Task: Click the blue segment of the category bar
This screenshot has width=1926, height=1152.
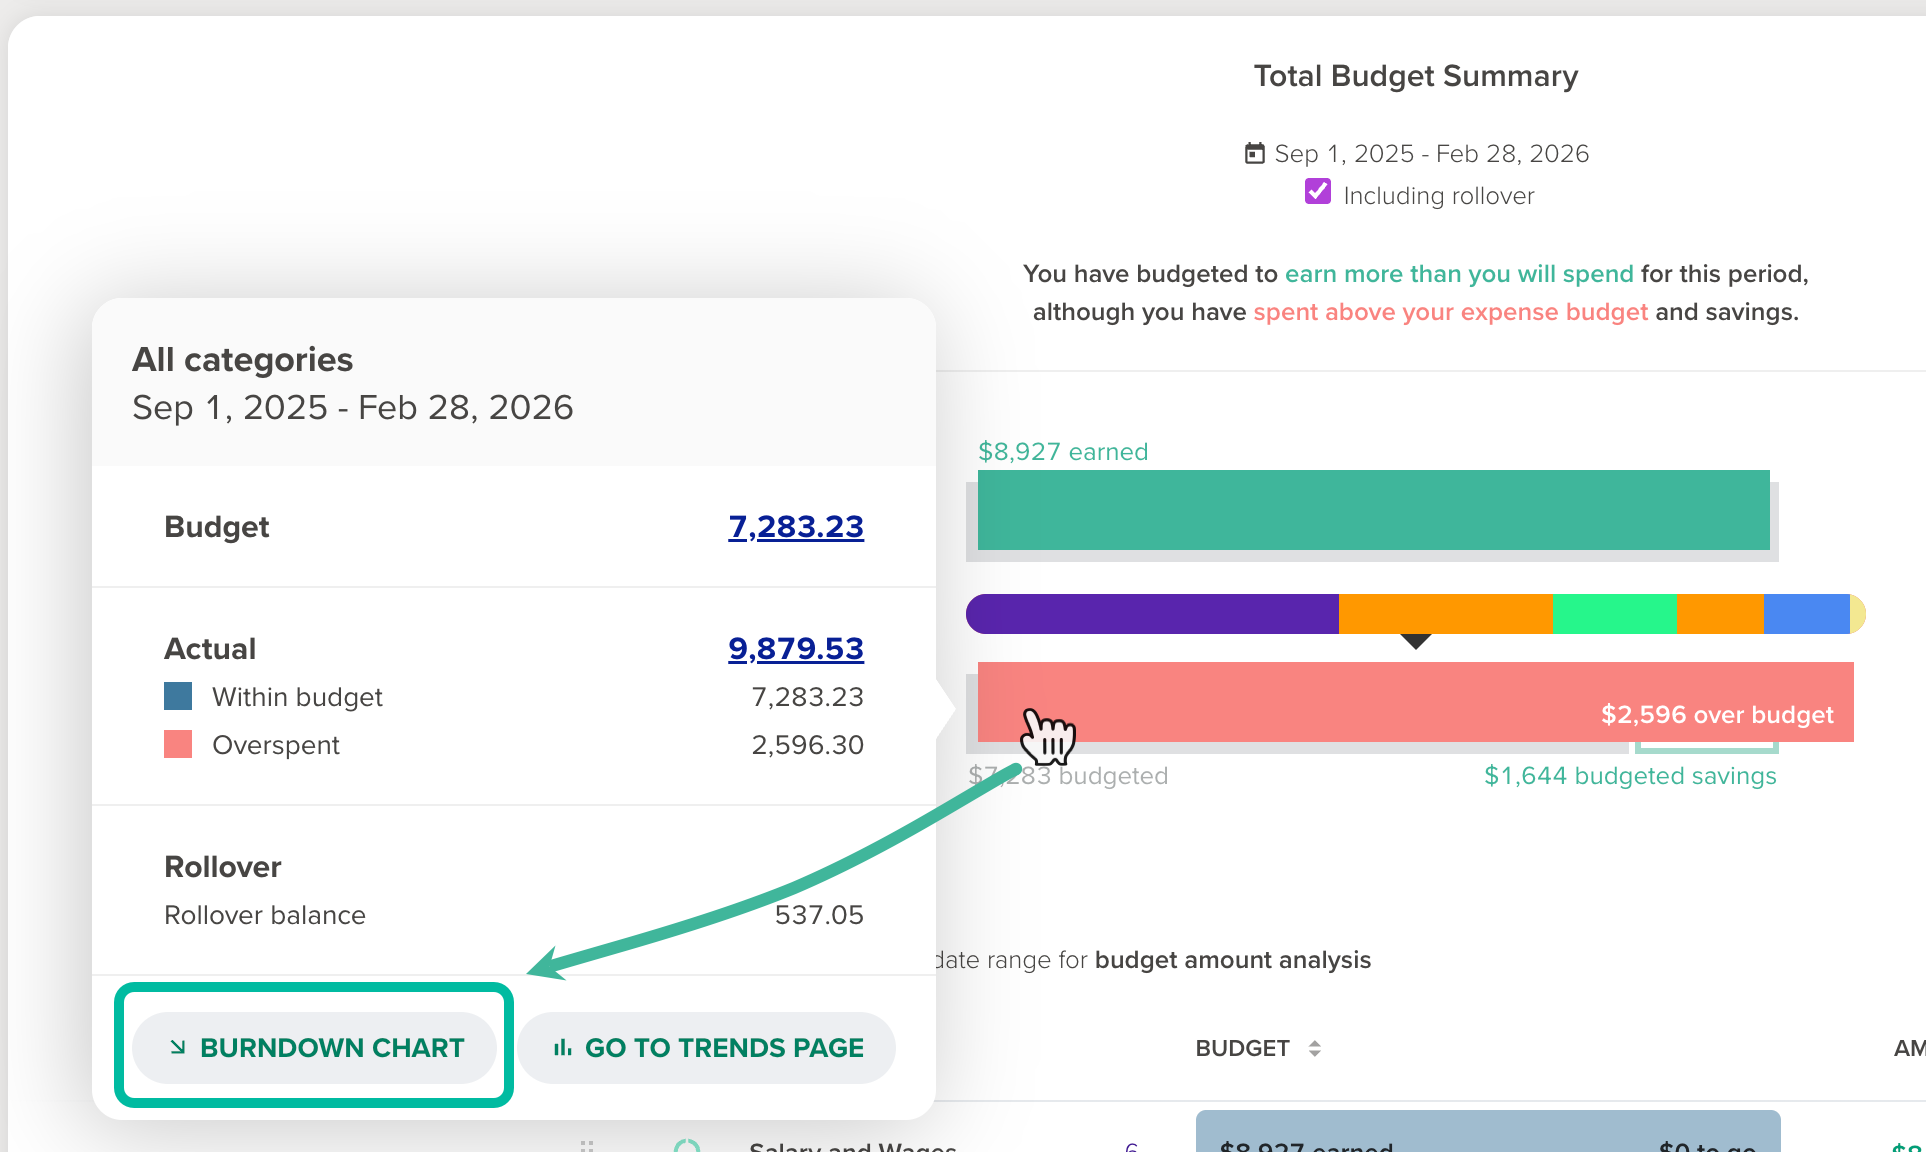Action: click(1805, 614)
